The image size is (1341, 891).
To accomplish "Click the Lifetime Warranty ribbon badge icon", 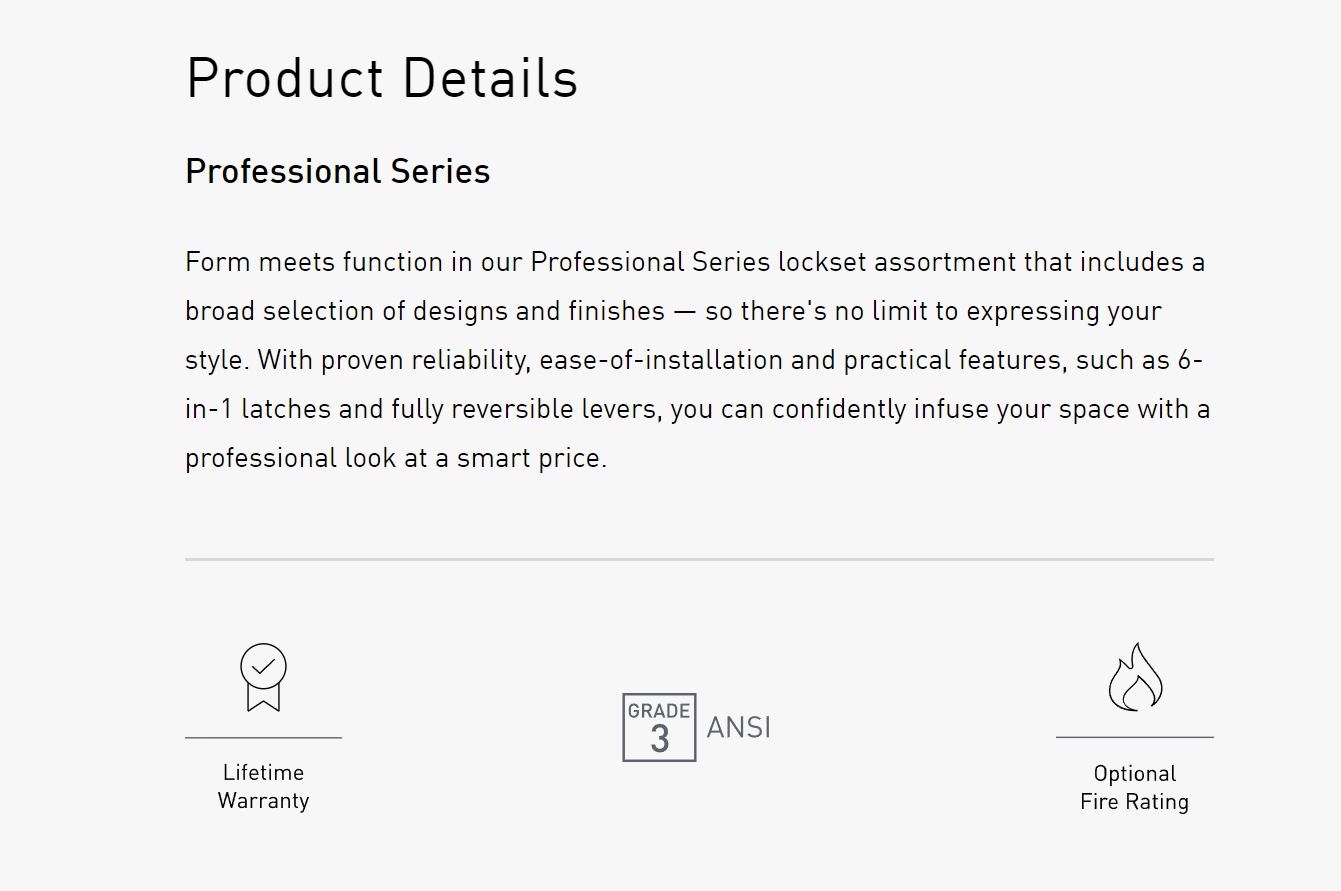I will [263, 677].
